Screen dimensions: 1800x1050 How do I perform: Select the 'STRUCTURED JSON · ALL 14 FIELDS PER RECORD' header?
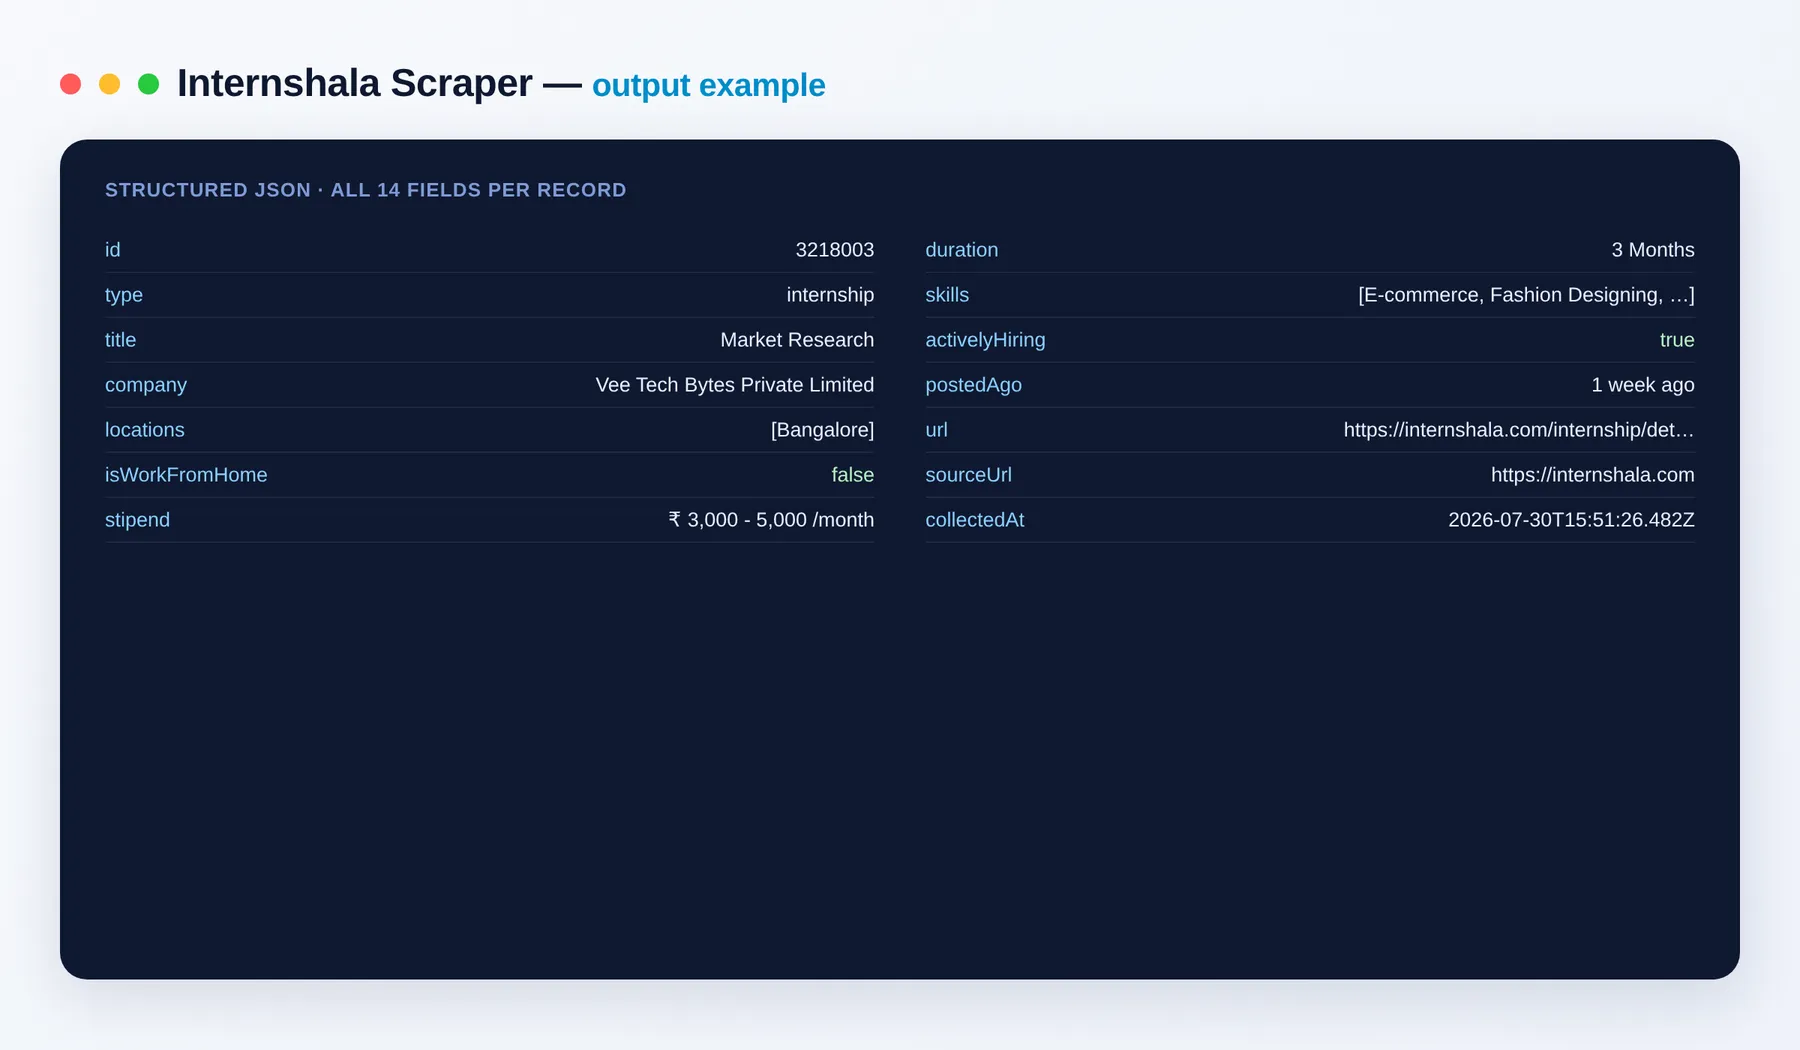click(x=365, y=190)
